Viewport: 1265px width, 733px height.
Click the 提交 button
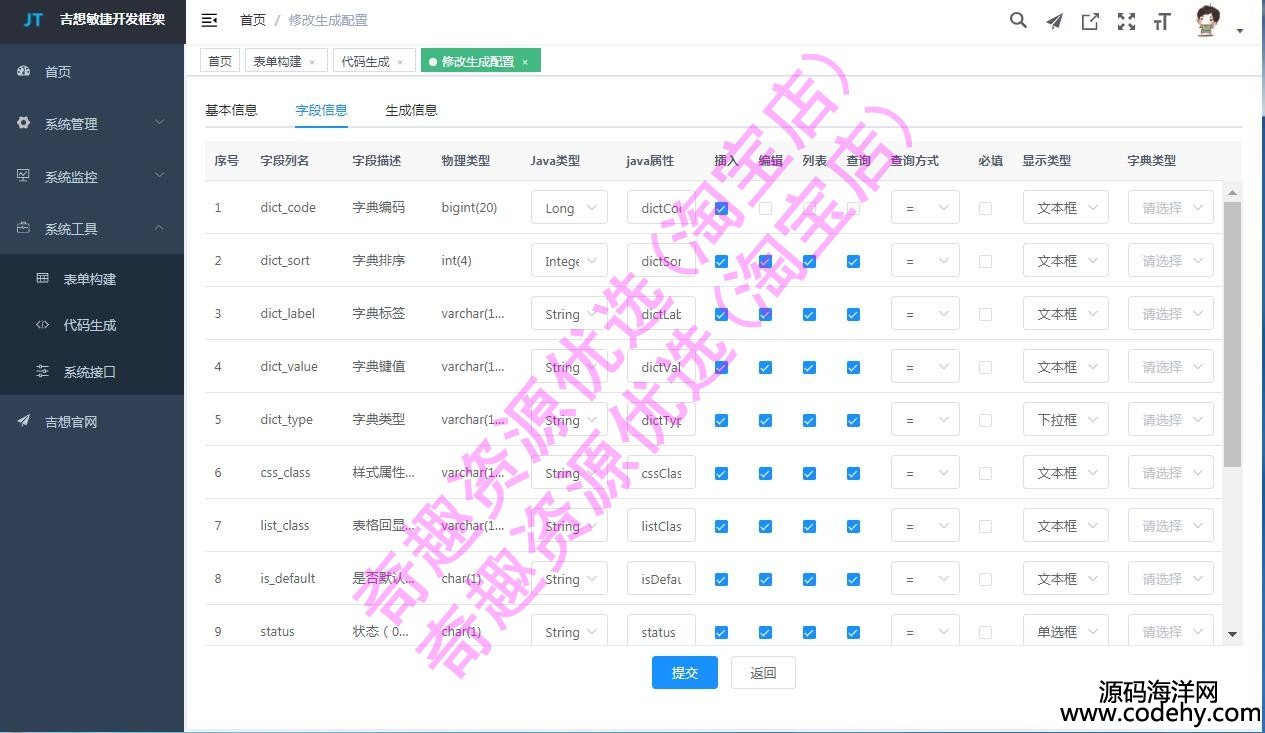click(x=685, y=673)
